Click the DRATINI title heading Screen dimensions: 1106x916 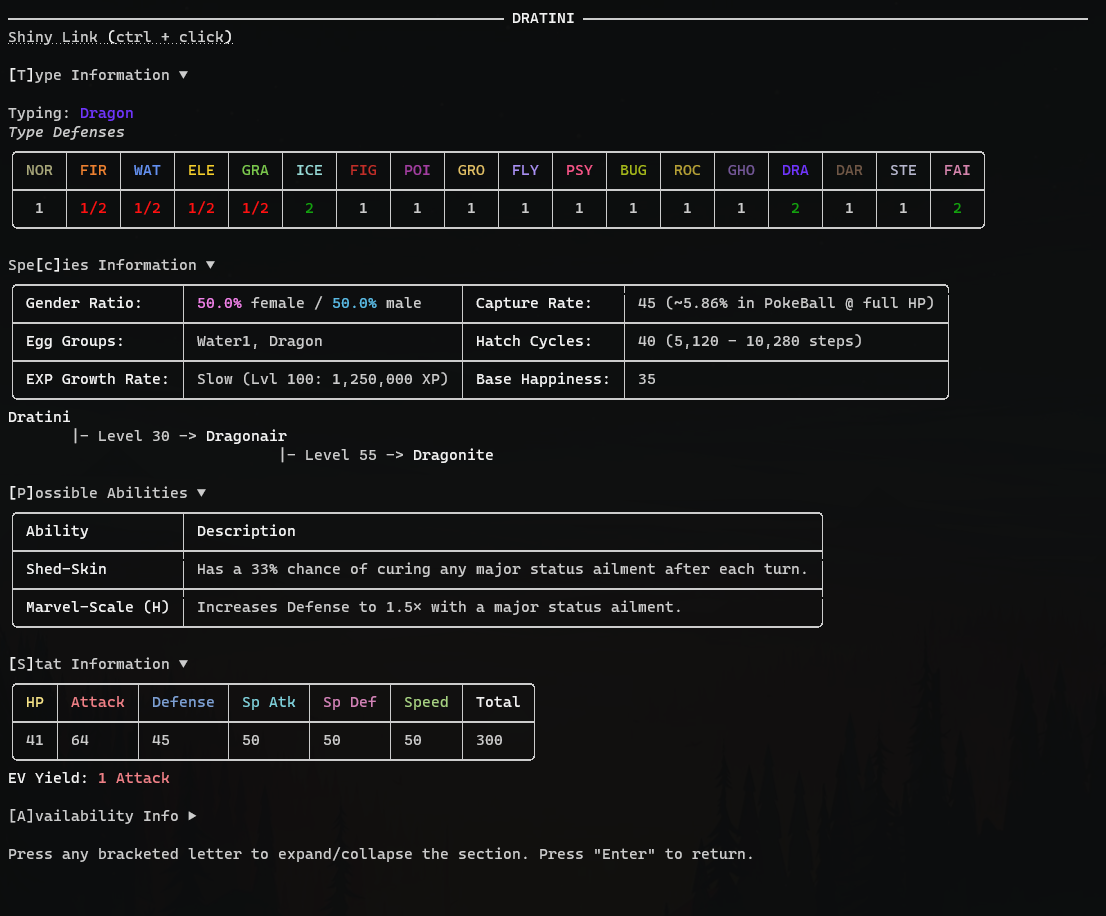tap(543, 18)
